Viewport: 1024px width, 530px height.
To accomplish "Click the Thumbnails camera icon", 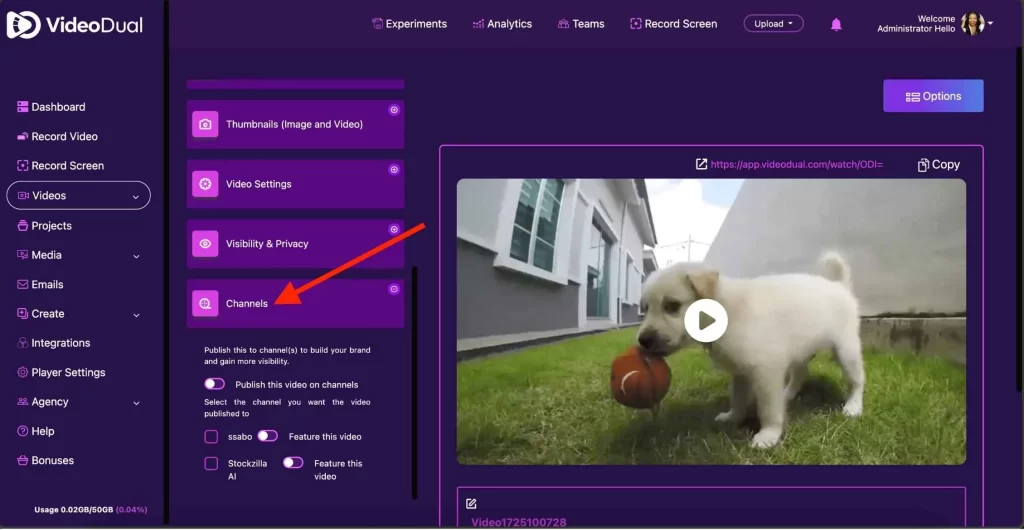I will coord(205,125).
